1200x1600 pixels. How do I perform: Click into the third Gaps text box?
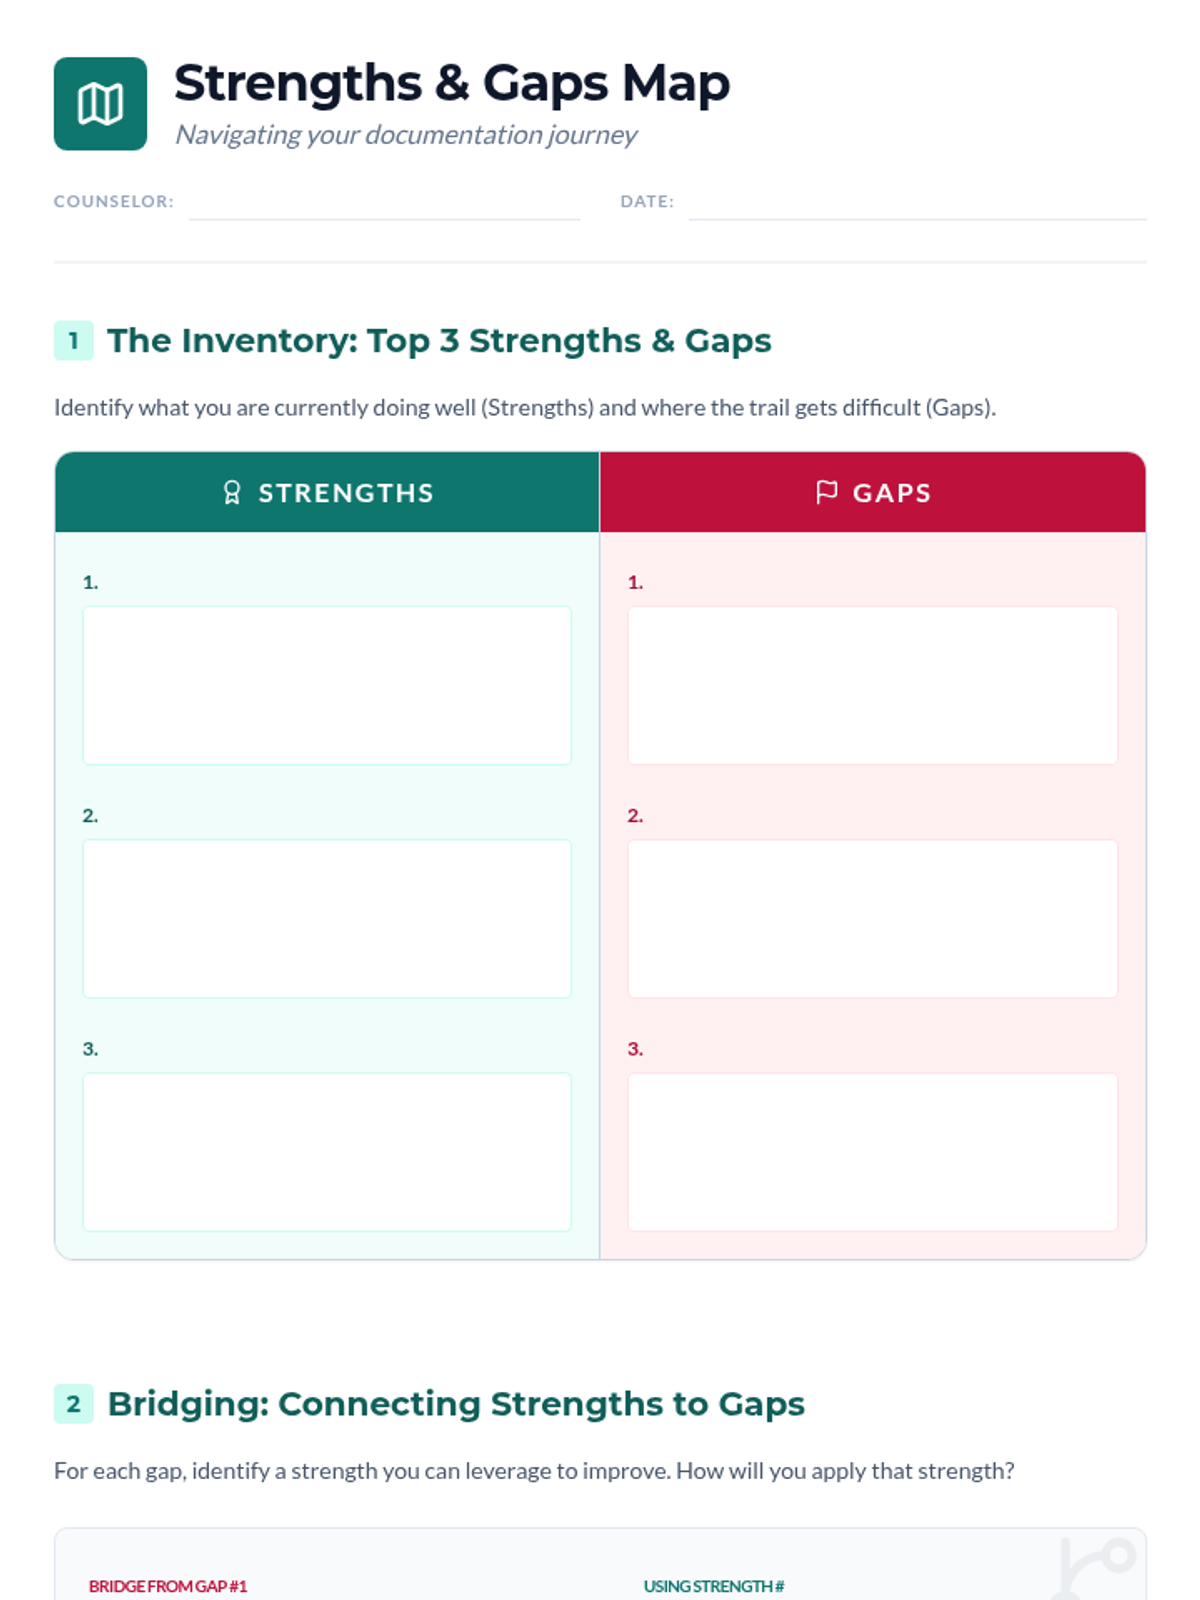(x=872, y=1152)
